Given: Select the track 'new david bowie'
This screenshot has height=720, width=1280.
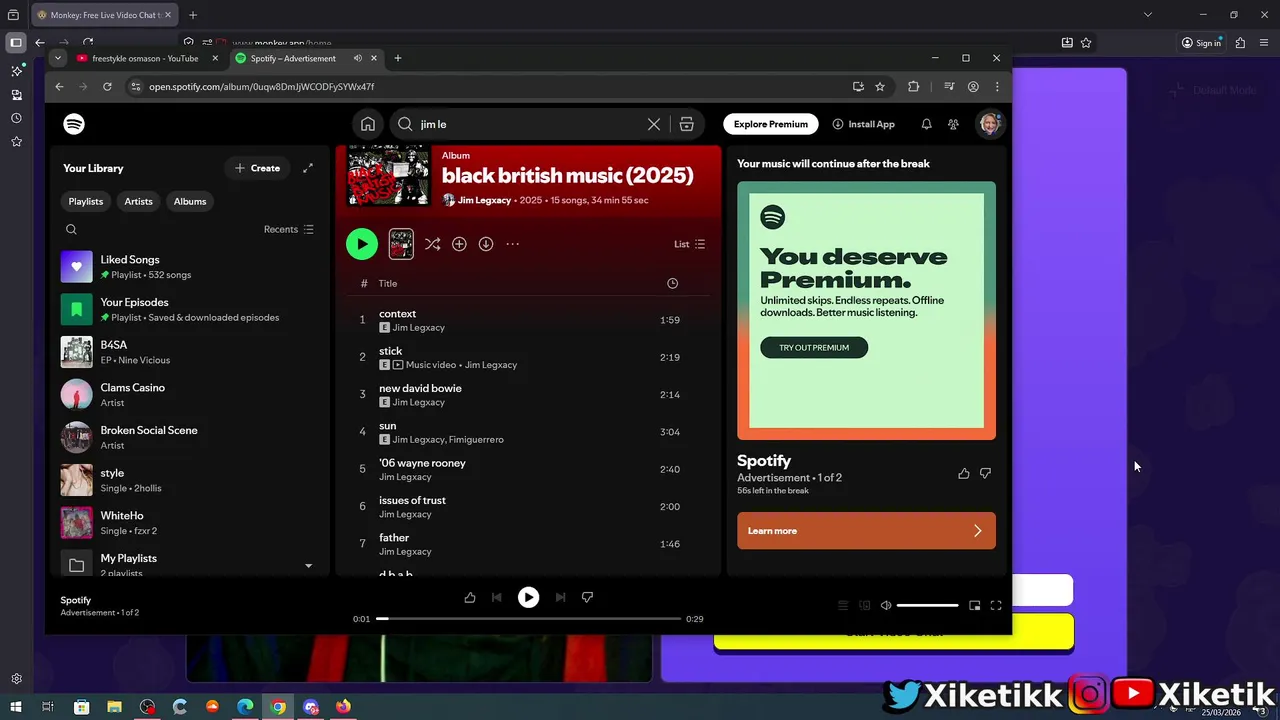Looking at the screenshot, I should 528,395.
